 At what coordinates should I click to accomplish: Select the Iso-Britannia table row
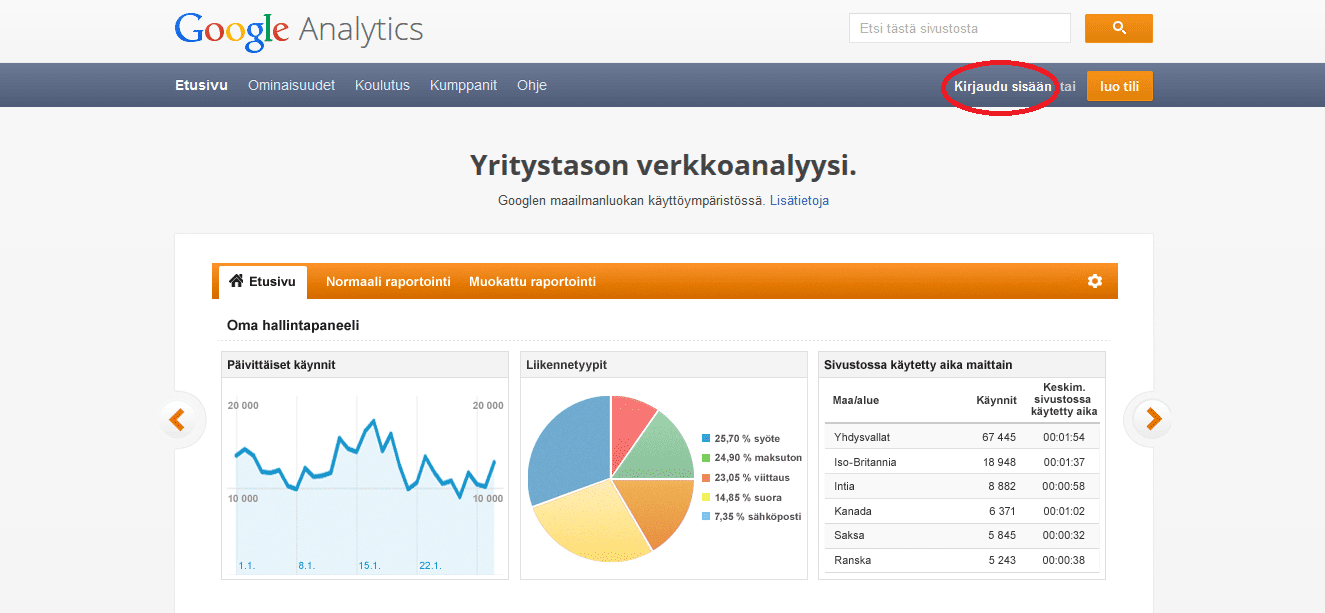click(x=962, y=462)
